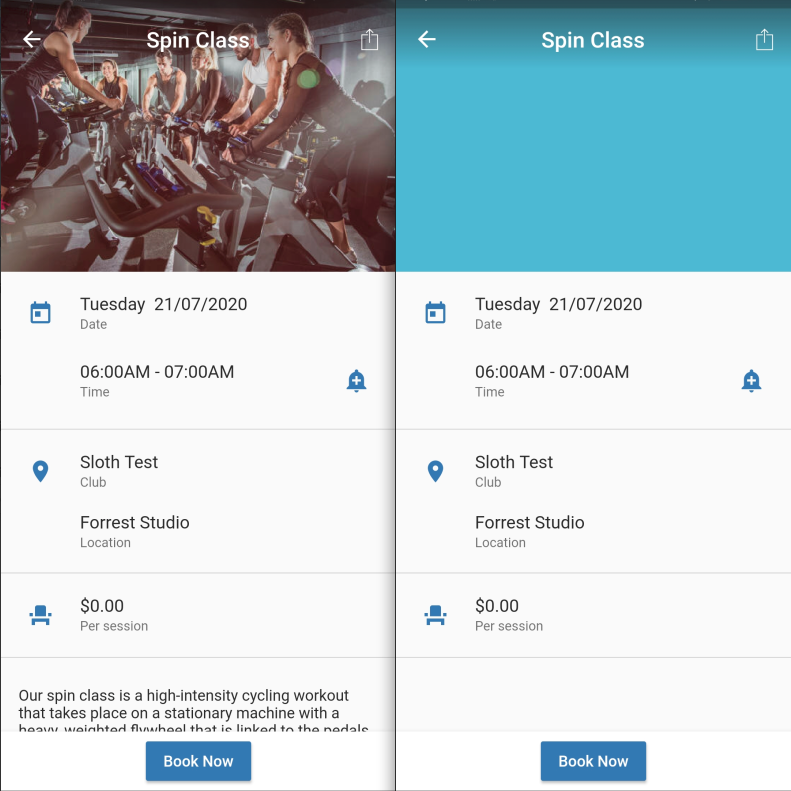
Task: Tap back arrow on photo header screen
Action: click(32, 39)
